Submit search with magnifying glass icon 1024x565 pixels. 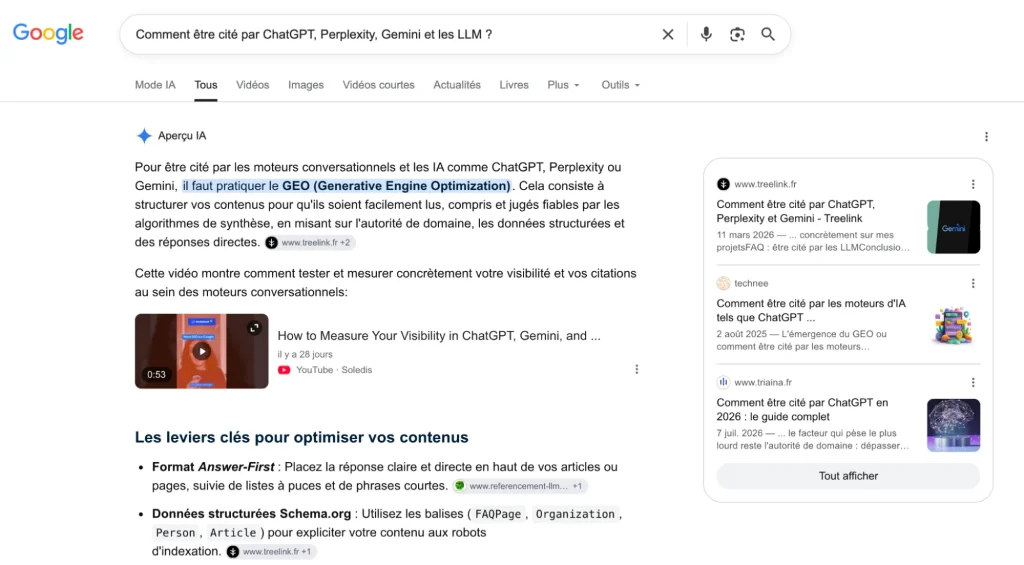click(x=768, y=34)
